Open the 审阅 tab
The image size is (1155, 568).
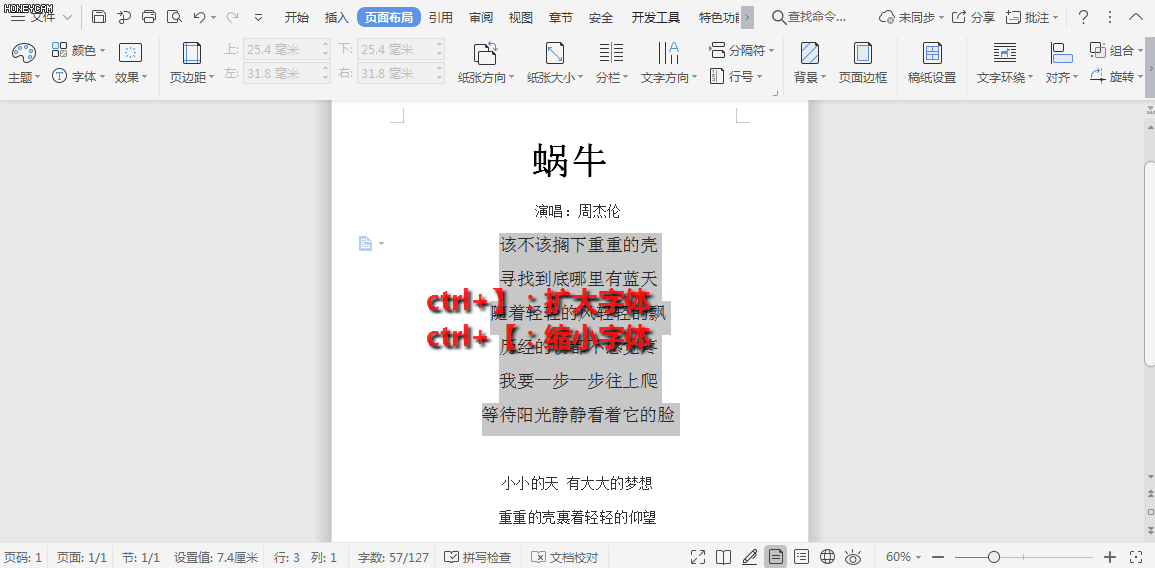coord(481,17)
